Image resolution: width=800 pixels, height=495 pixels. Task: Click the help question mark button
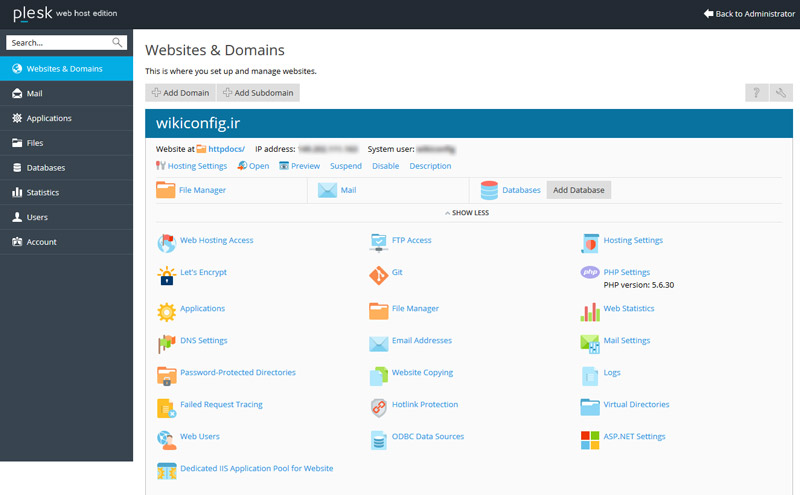click(x=757, y=92)
